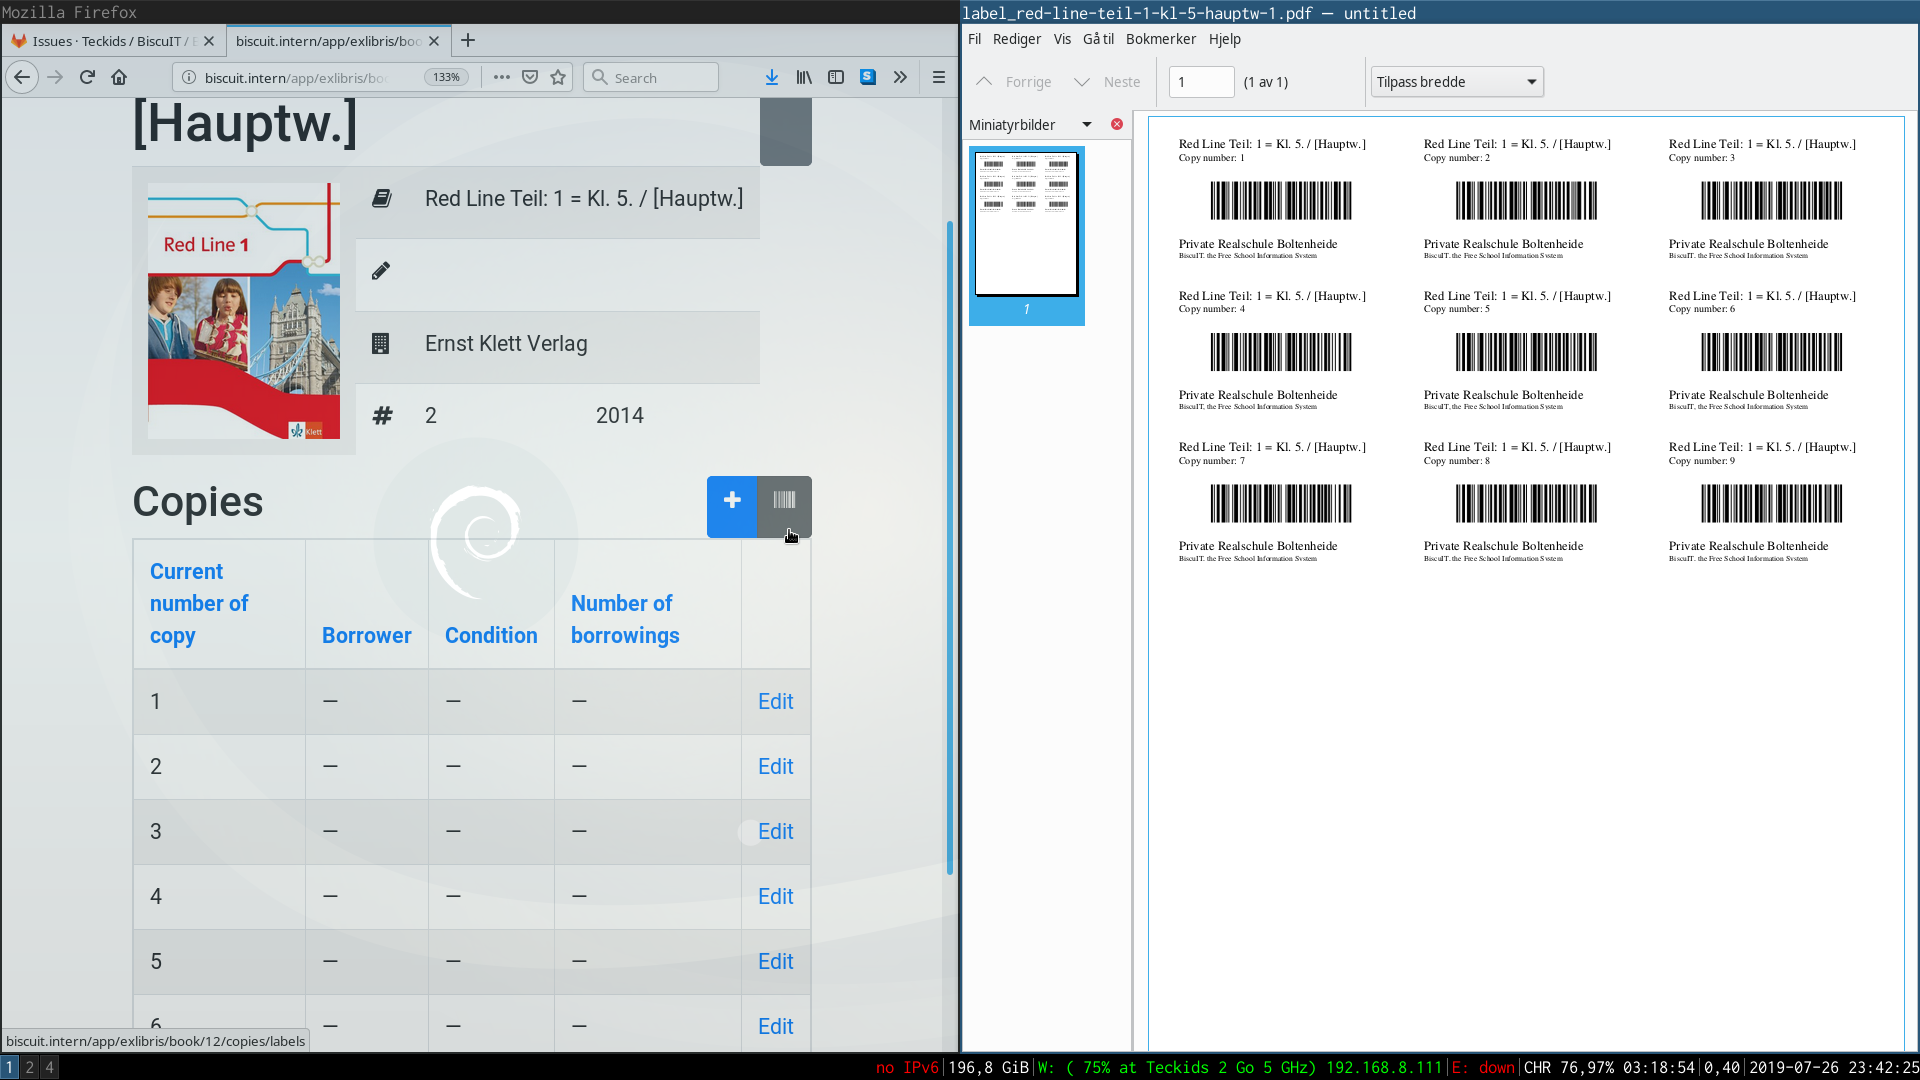Image resolution: width=1920 pixels, height=1080 pixels.
Task: Close the Miniatyrbilder thumbnail panel
Action: coord(1117,125)
